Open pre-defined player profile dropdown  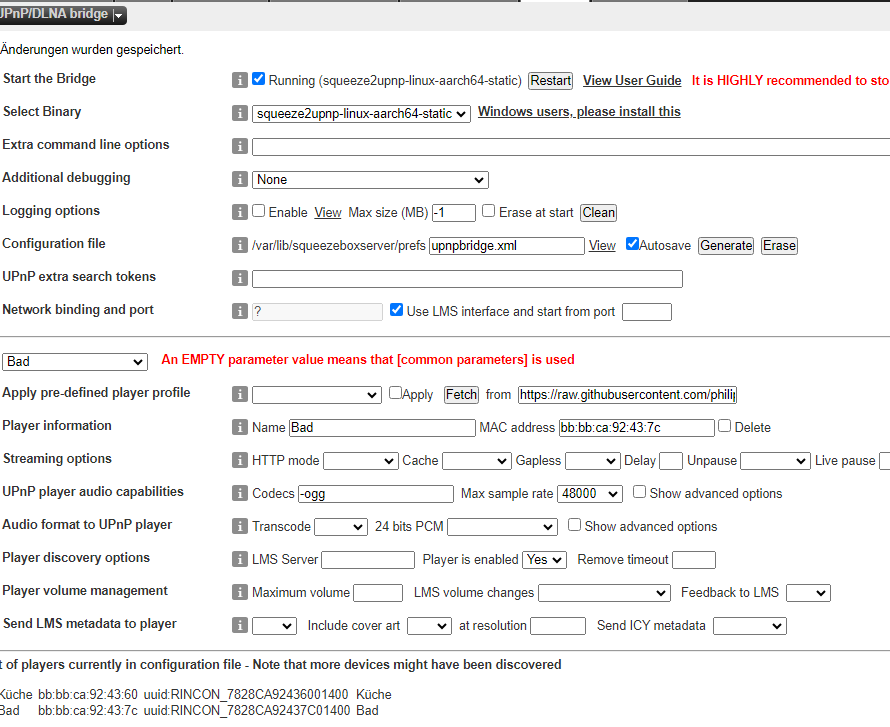click(x=316, y=395)
